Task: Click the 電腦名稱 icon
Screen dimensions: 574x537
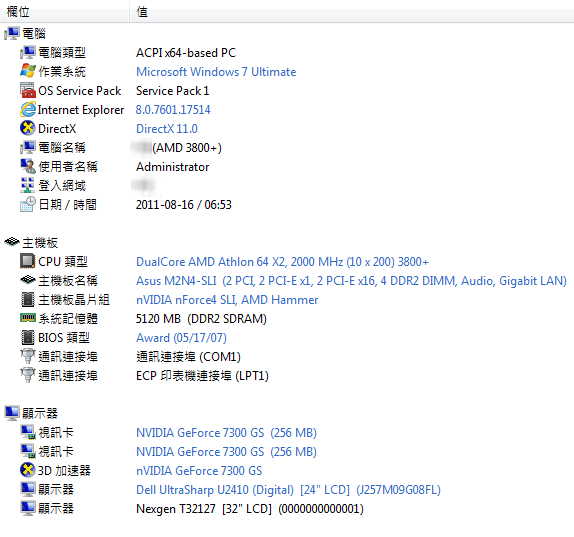Action: 27,148
